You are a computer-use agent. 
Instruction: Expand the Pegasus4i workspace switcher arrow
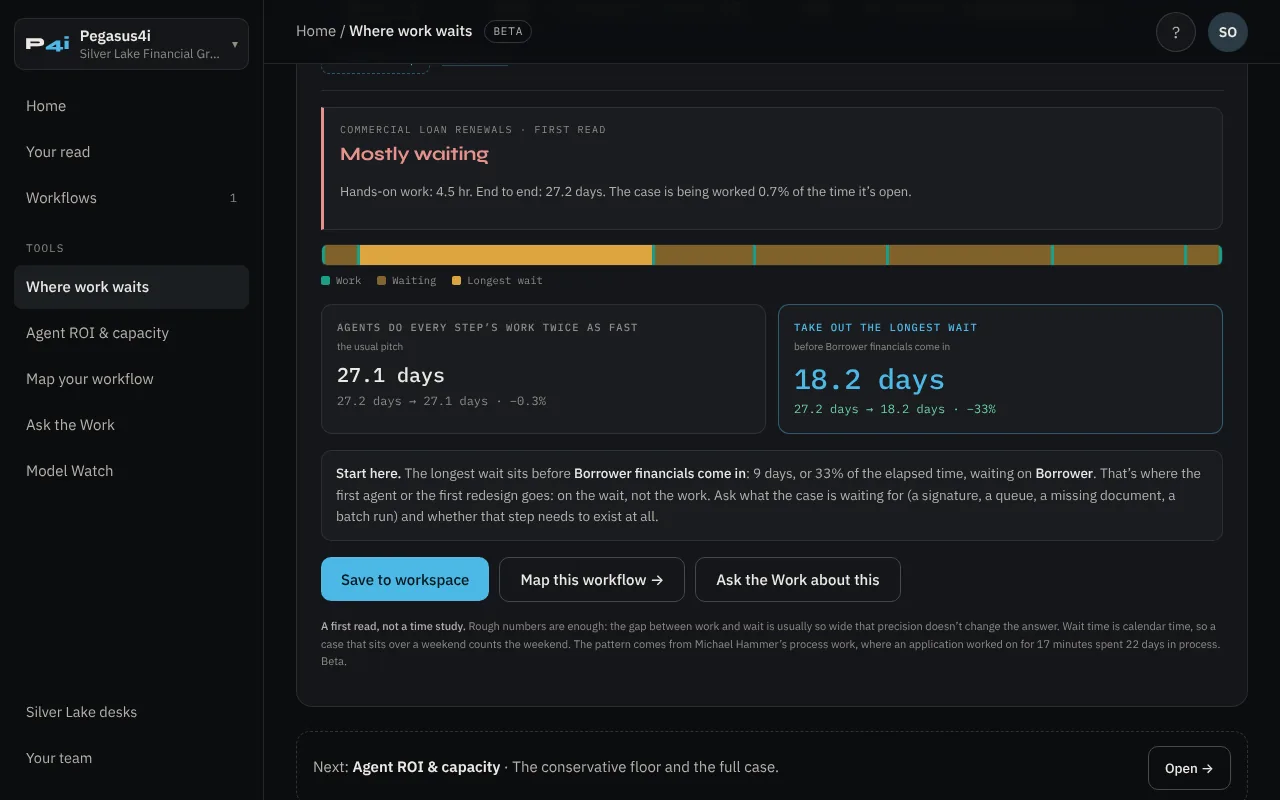234,44
